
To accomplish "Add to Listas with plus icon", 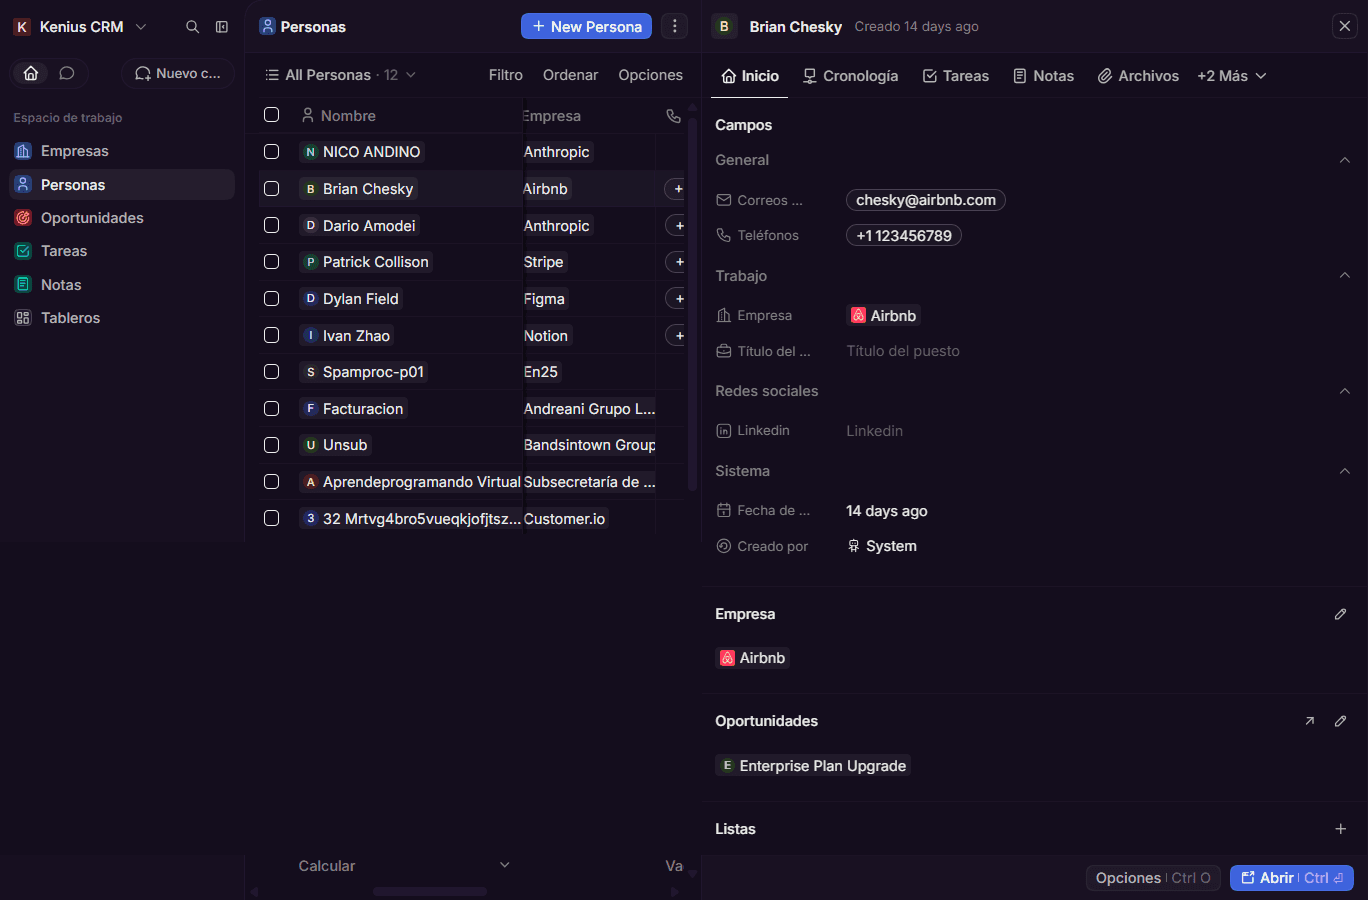I will [x=1340, y=829].
